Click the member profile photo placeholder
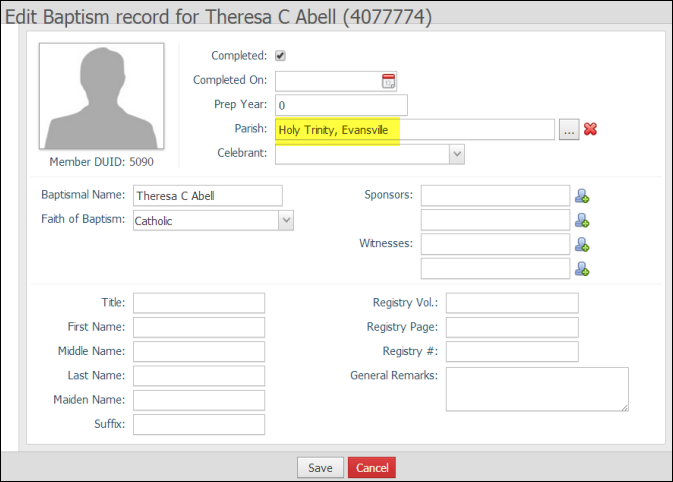 click(101, 96)
